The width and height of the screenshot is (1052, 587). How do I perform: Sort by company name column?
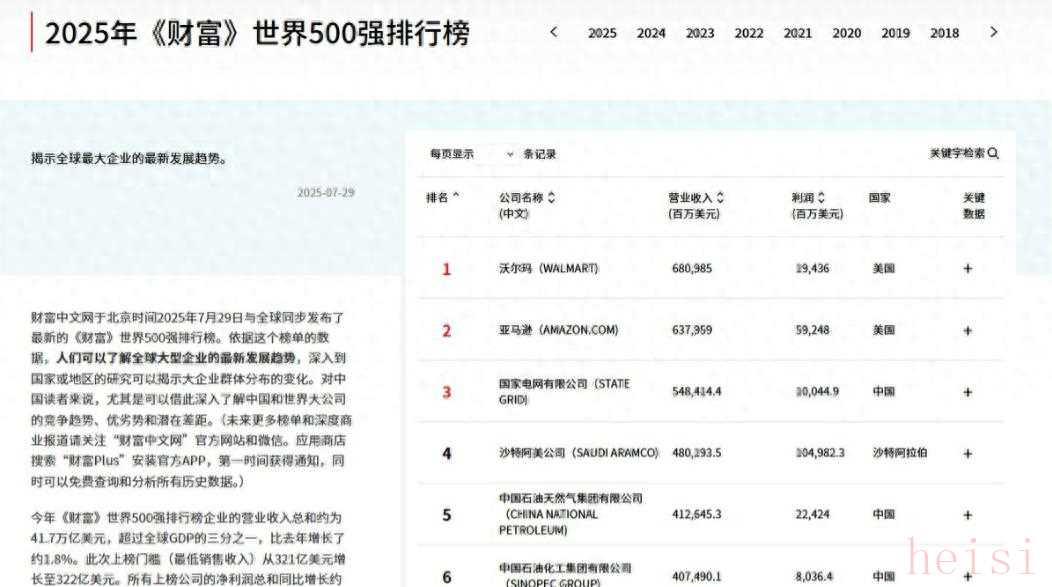click(551, 198)
